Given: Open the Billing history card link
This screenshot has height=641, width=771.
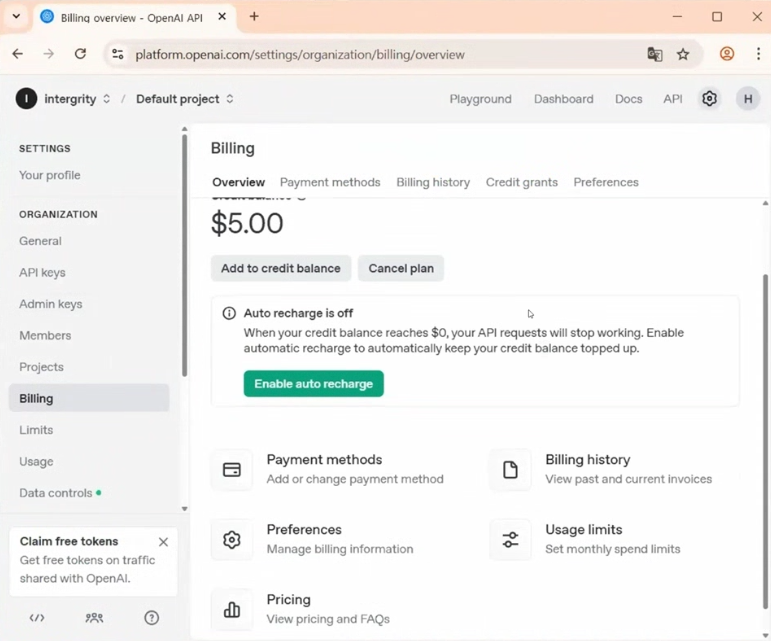Looking at the screenshot, I should (601, 469).
